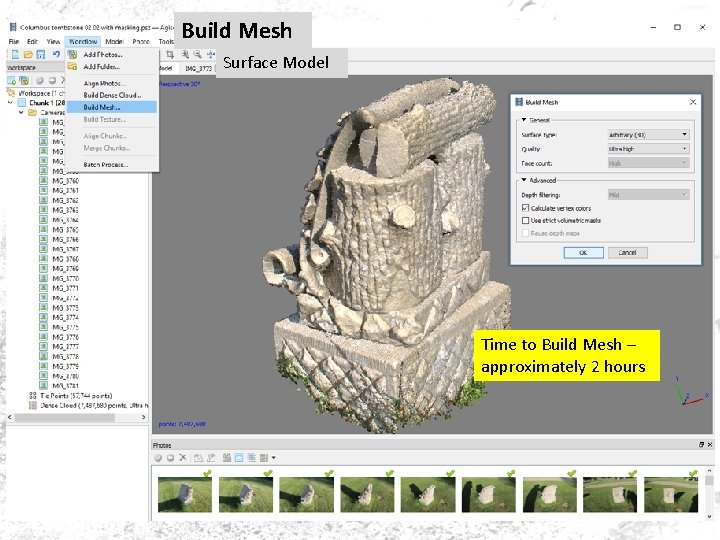This screenshot has height=540, width=720.
Task: Collapse the Advanced section in Build Mesh
Action: [x=524, y=180]
